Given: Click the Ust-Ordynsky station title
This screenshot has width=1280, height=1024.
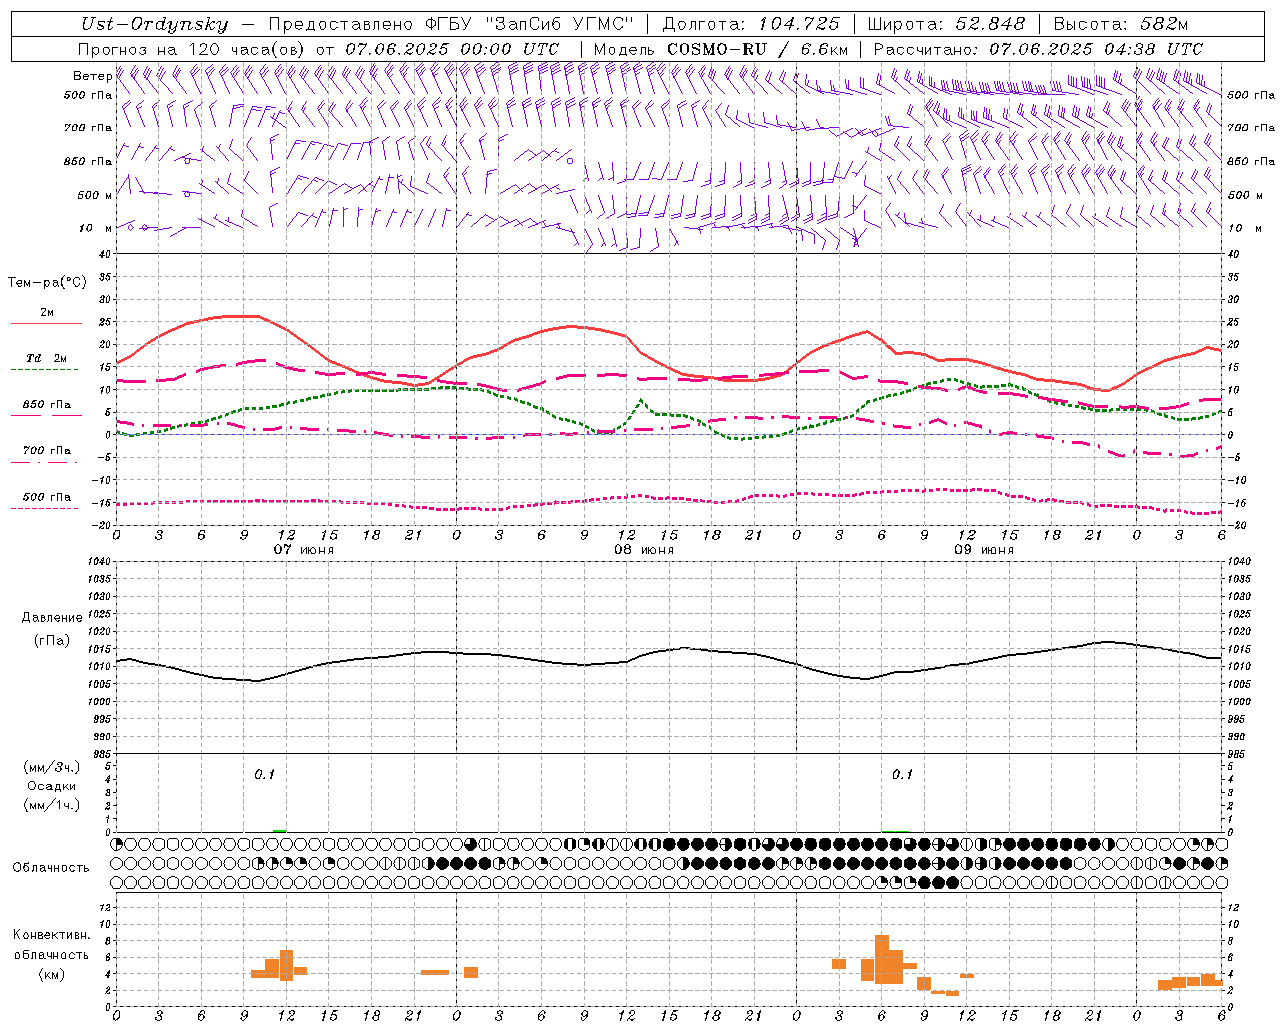Looking at the screenshot, I should coord(155,24).
